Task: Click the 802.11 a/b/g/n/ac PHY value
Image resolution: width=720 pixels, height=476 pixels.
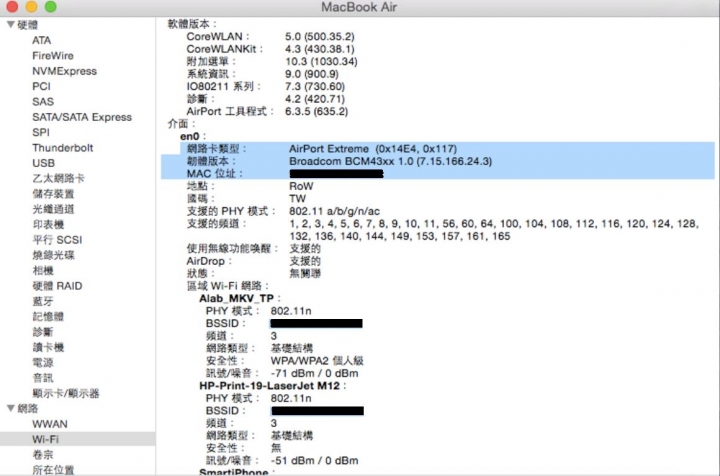Action: click(334, 211)
